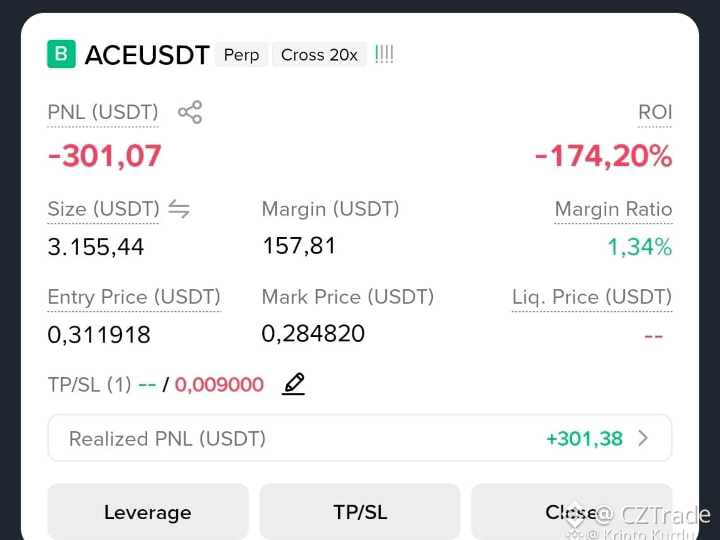Show ROI label explanation

coord(655,112)
